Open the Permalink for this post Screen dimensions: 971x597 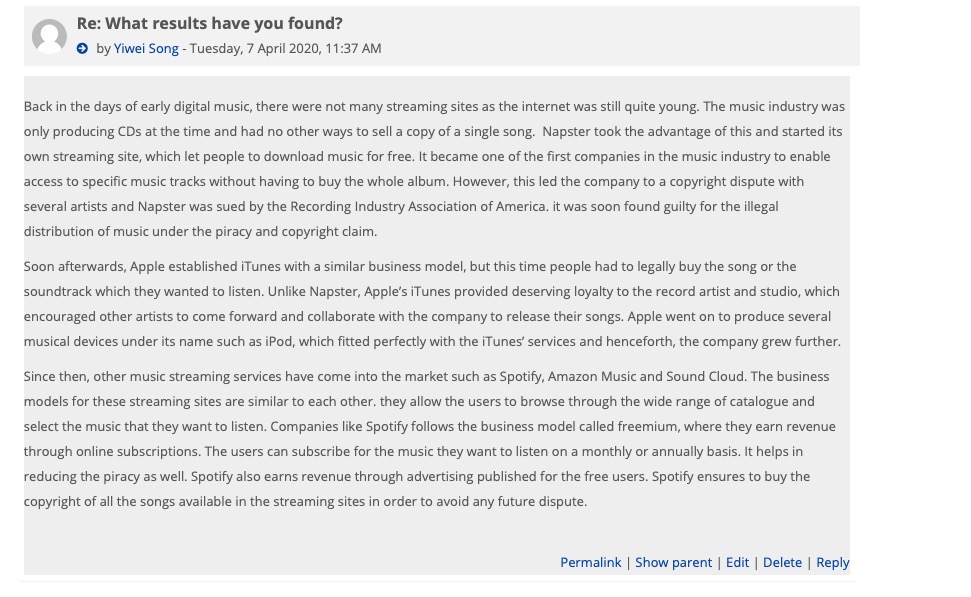coord(590,562)
